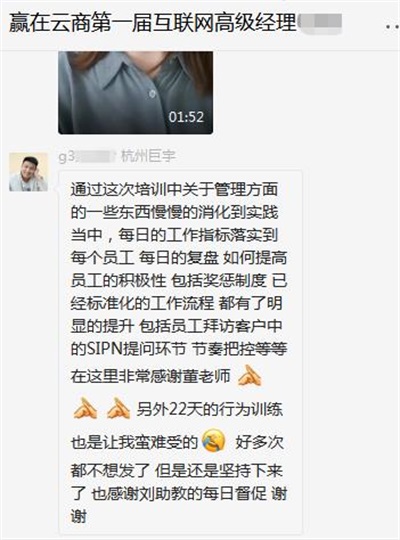Open the ellipsis more-options menu in header
Viewport: 400px width, 540px height.
pos(392,25)
